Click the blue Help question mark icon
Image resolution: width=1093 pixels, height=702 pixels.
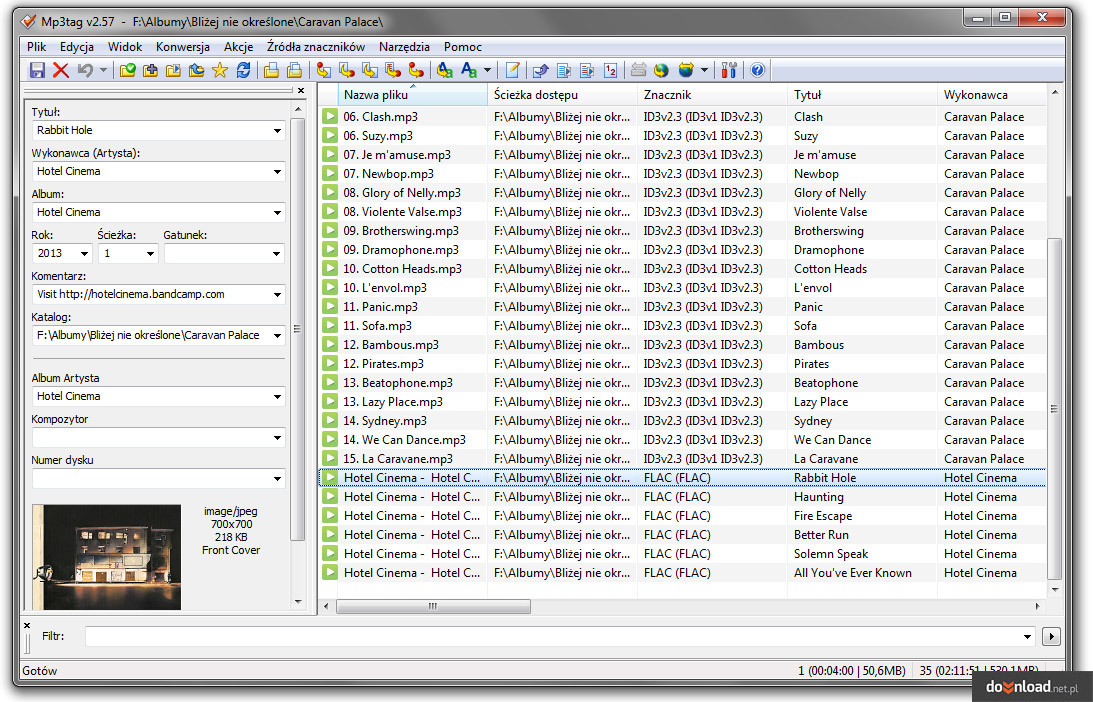(758, 70)
